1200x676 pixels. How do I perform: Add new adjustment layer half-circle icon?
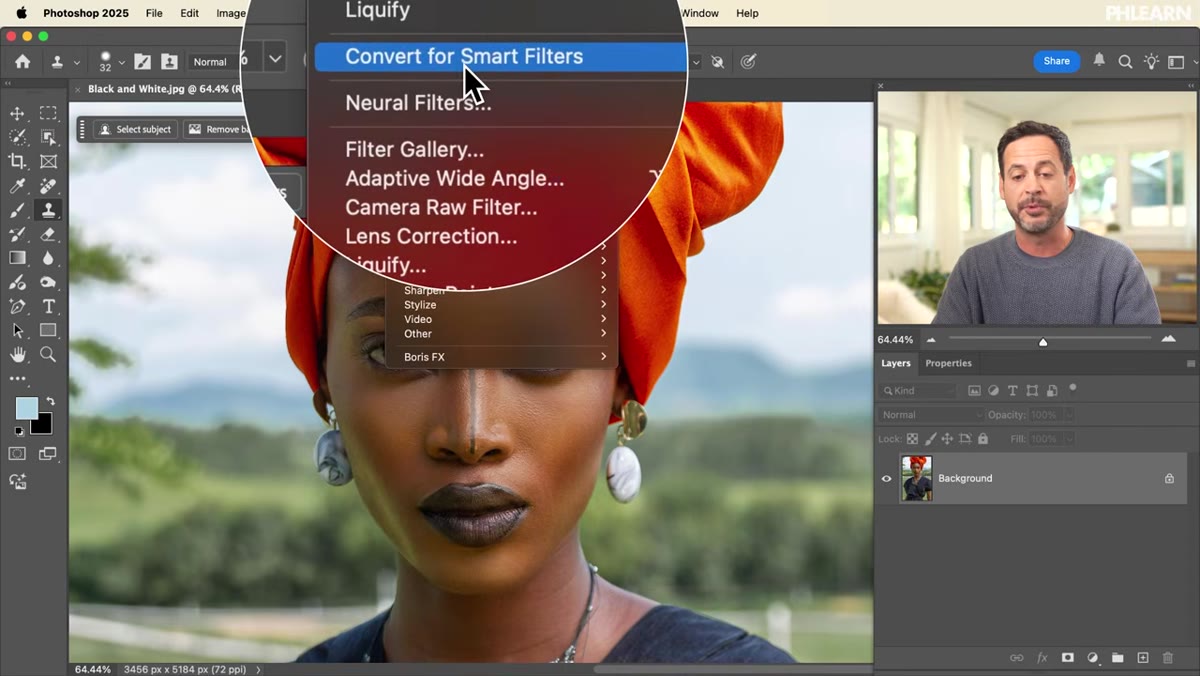(x=1093, y=657)
